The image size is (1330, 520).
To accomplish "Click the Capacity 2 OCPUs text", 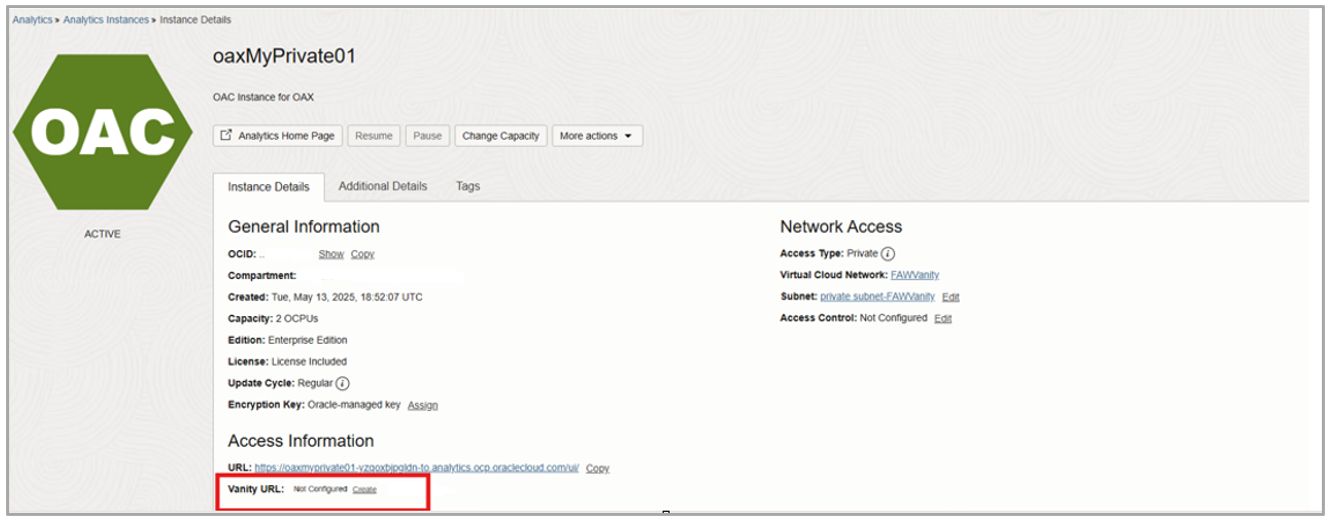I will point(273,319).
